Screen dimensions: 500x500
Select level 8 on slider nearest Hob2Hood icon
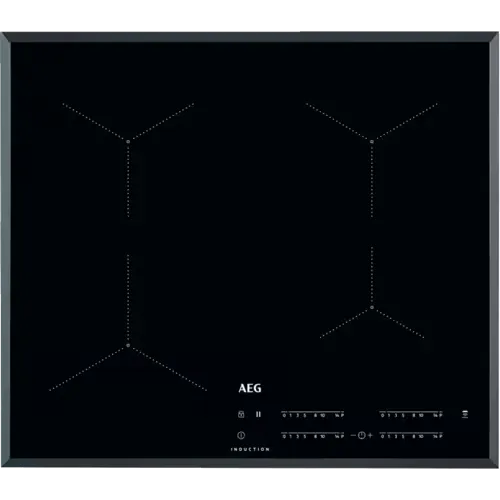pyautogui.click(x=414, y=415)
